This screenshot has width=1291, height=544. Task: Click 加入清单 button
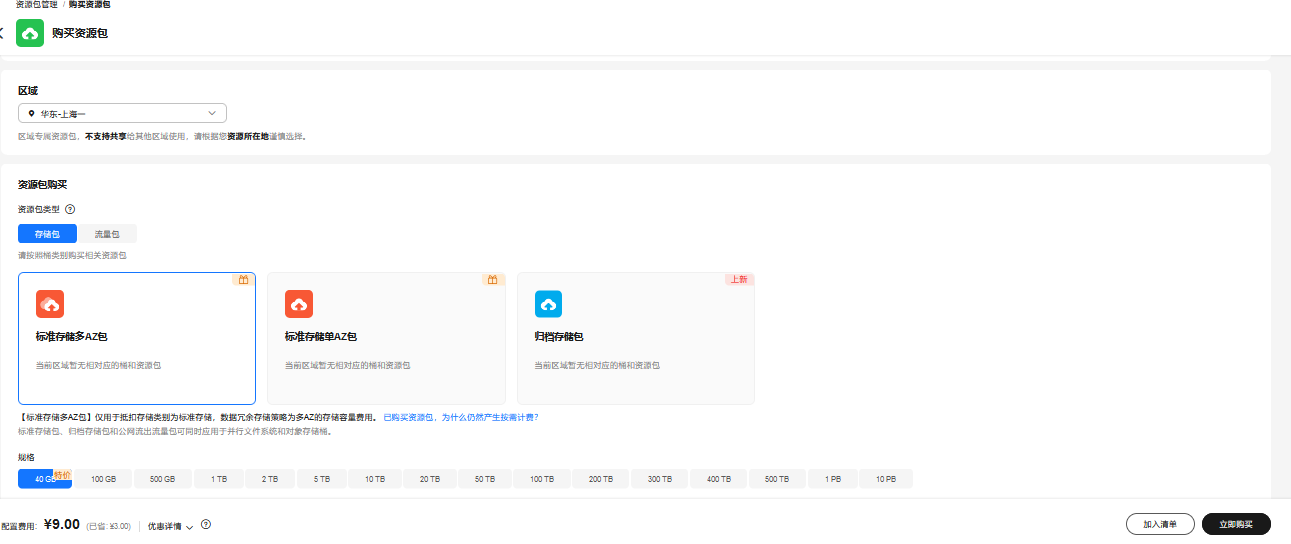pos(1160,524)
